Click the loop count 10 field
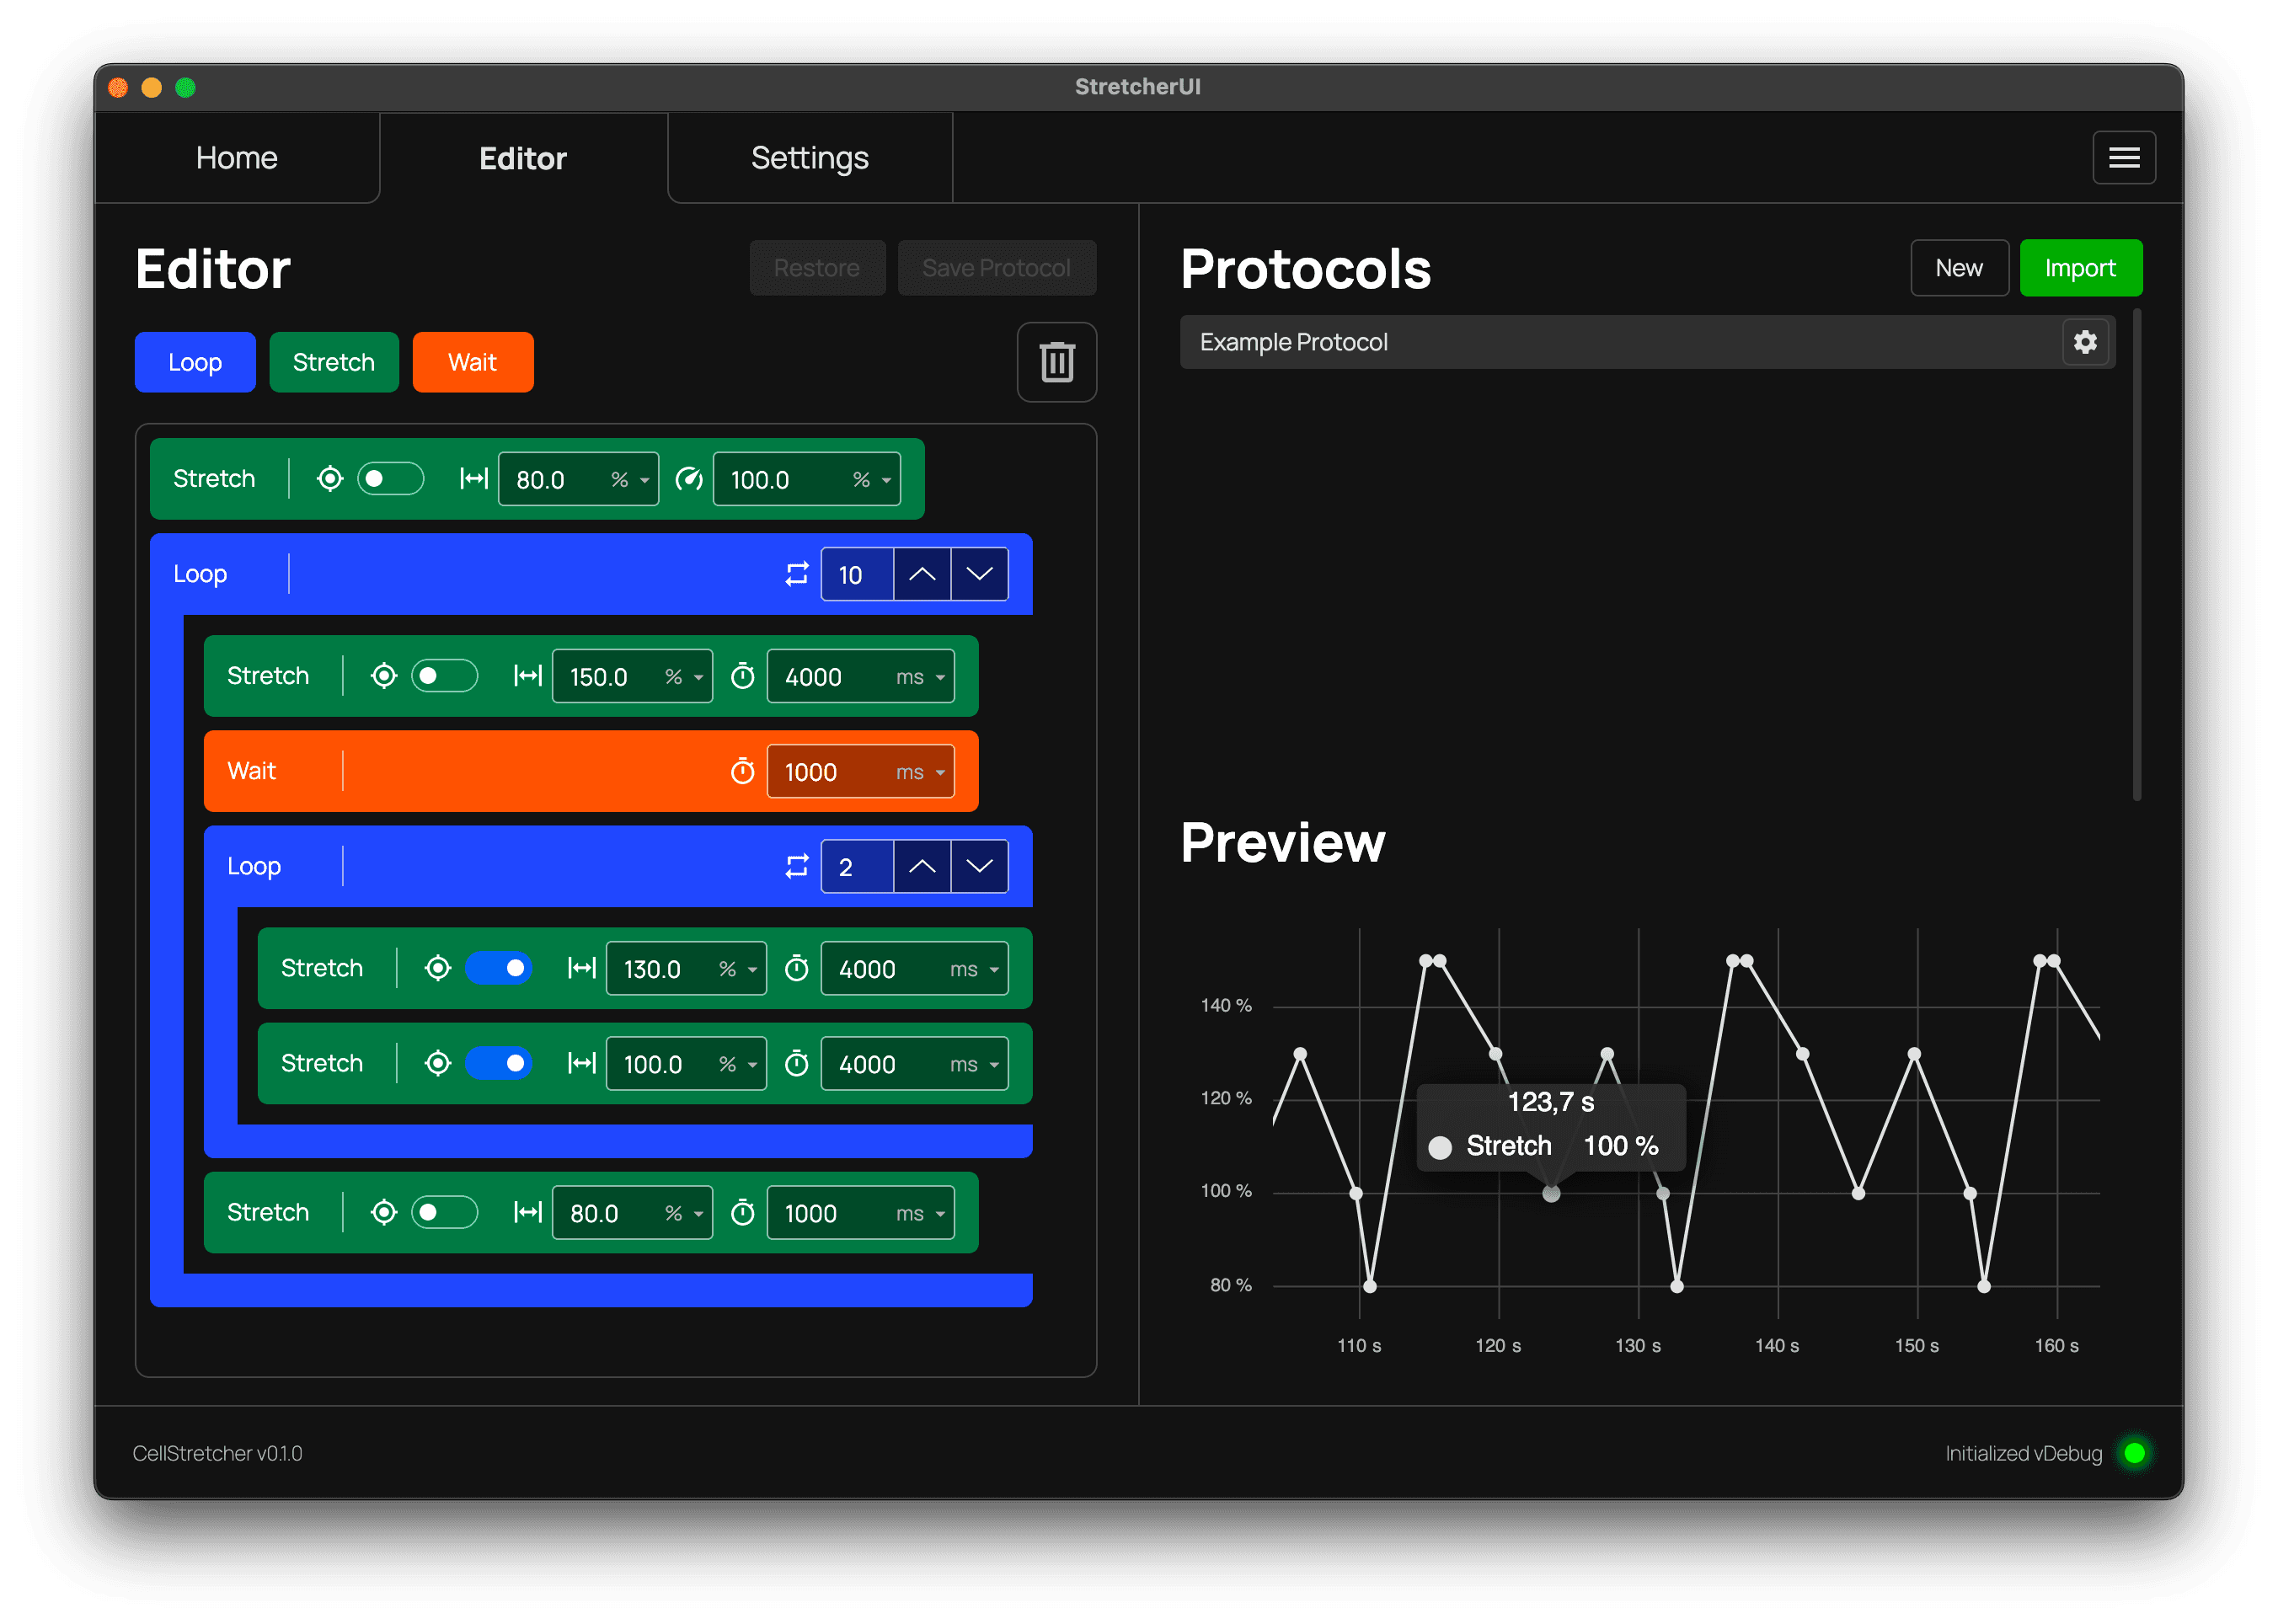 (x=857, y=574)
